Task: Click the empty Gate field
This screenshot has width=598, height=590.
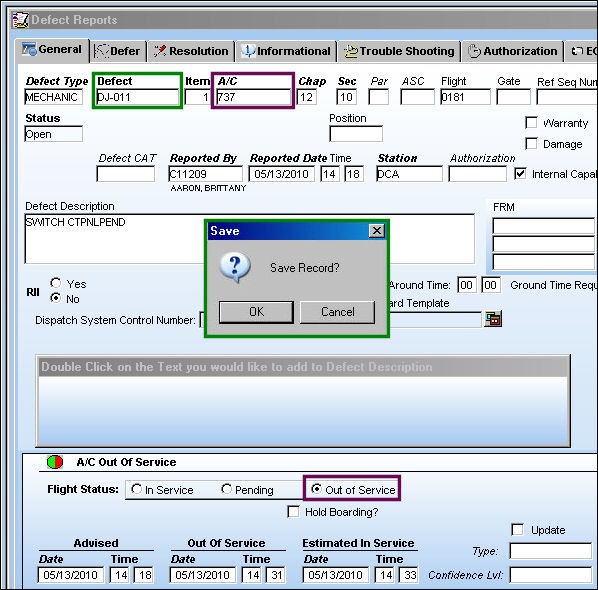Action: tap(513, 97)
